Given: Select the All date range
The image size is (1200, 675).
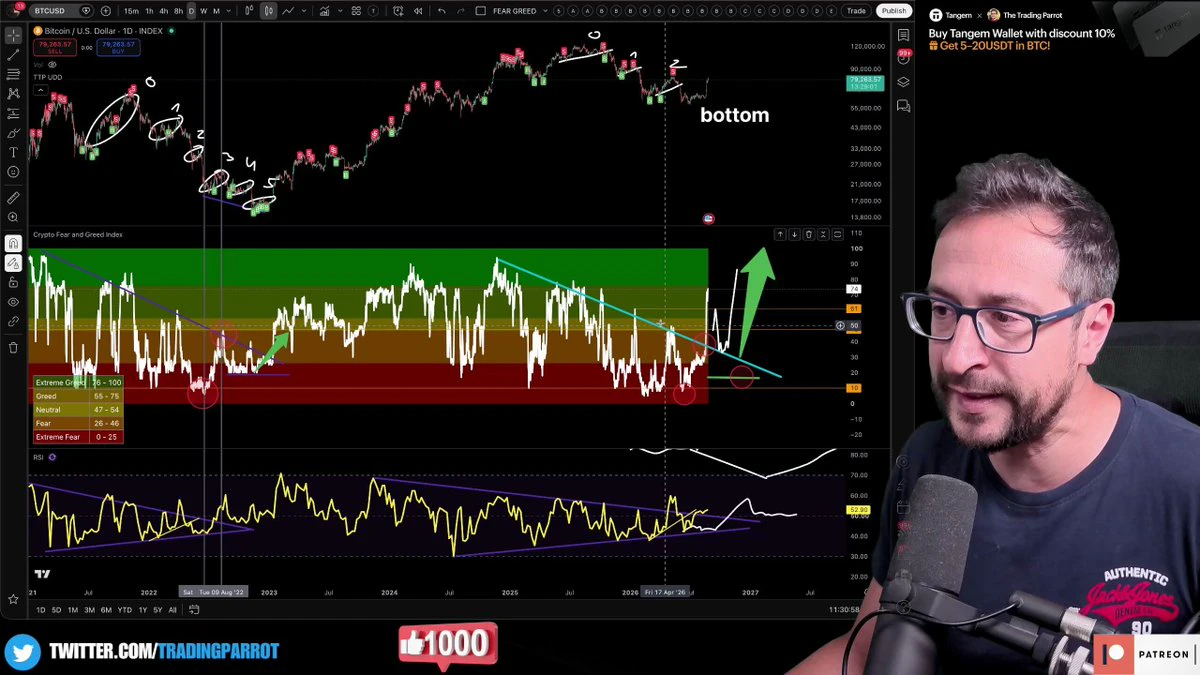Looking at the screenshot, I should point(172,610).
